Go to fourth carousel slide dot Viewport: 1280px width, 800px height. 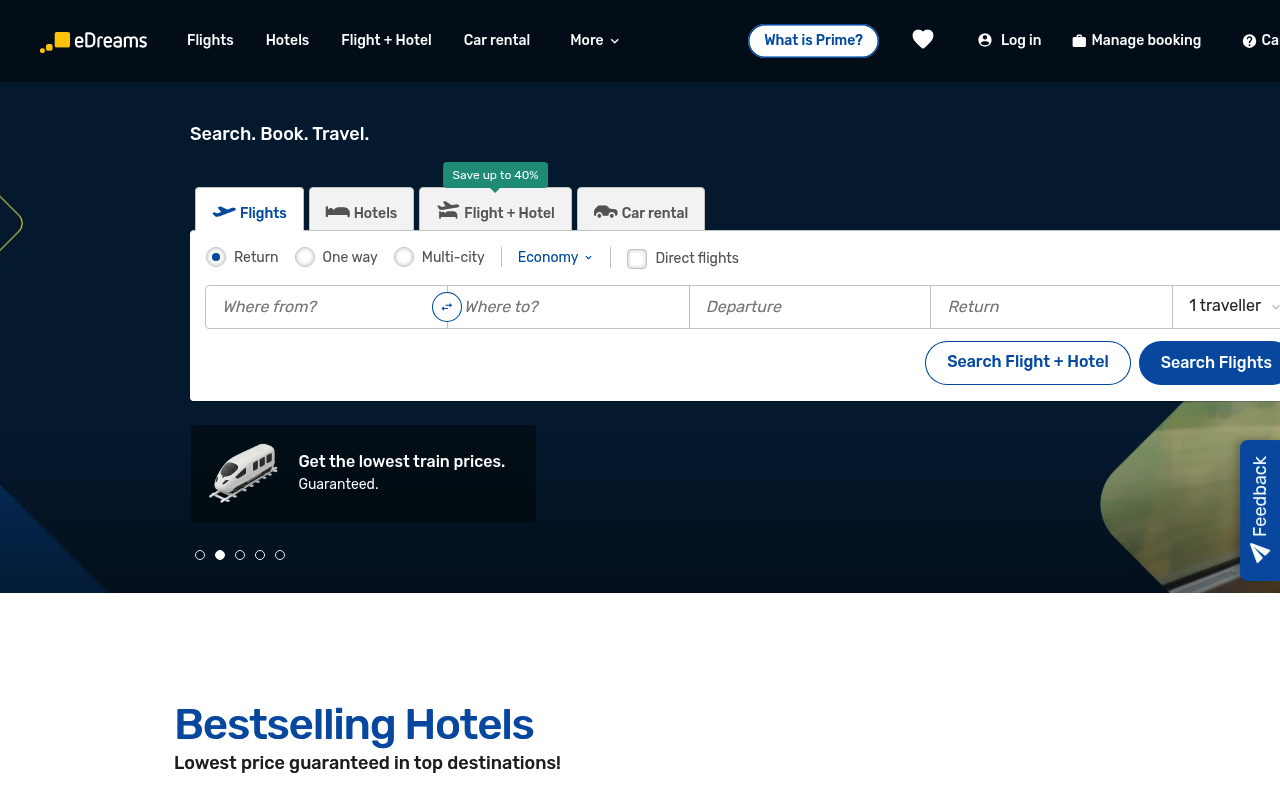click(260, 555)
